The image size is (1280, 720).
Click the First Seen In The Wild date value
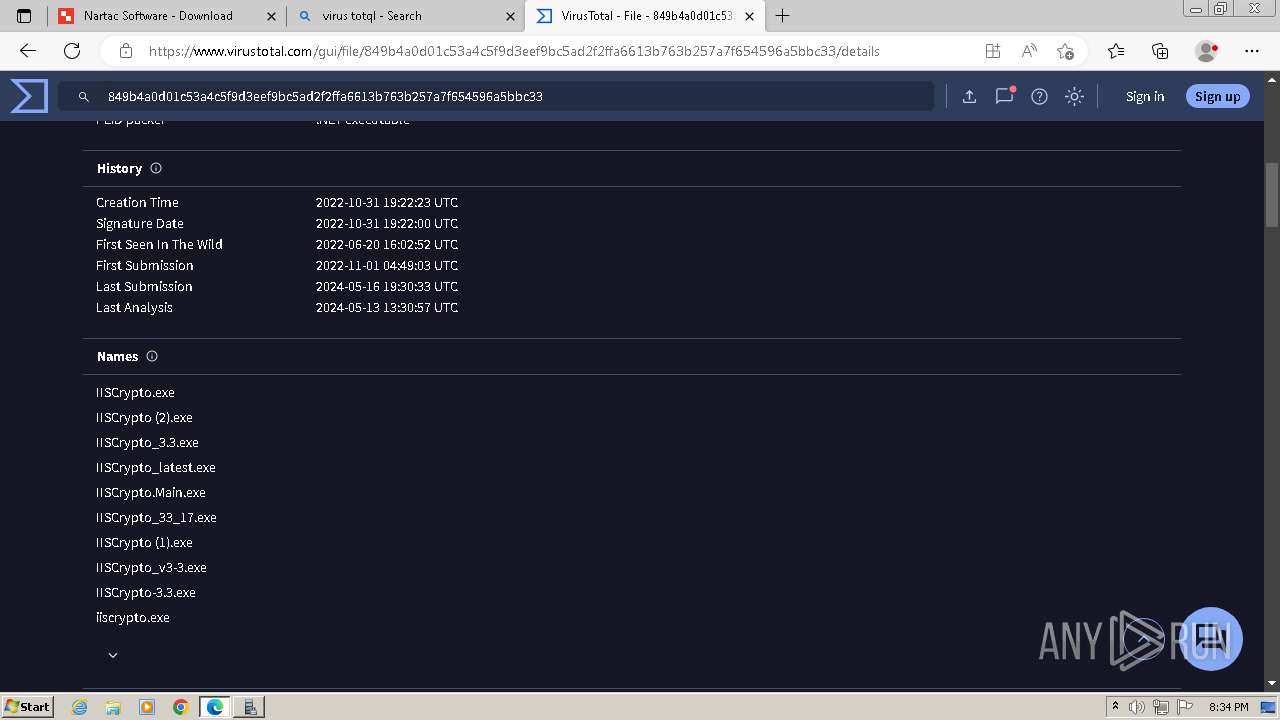click(387, 244)
